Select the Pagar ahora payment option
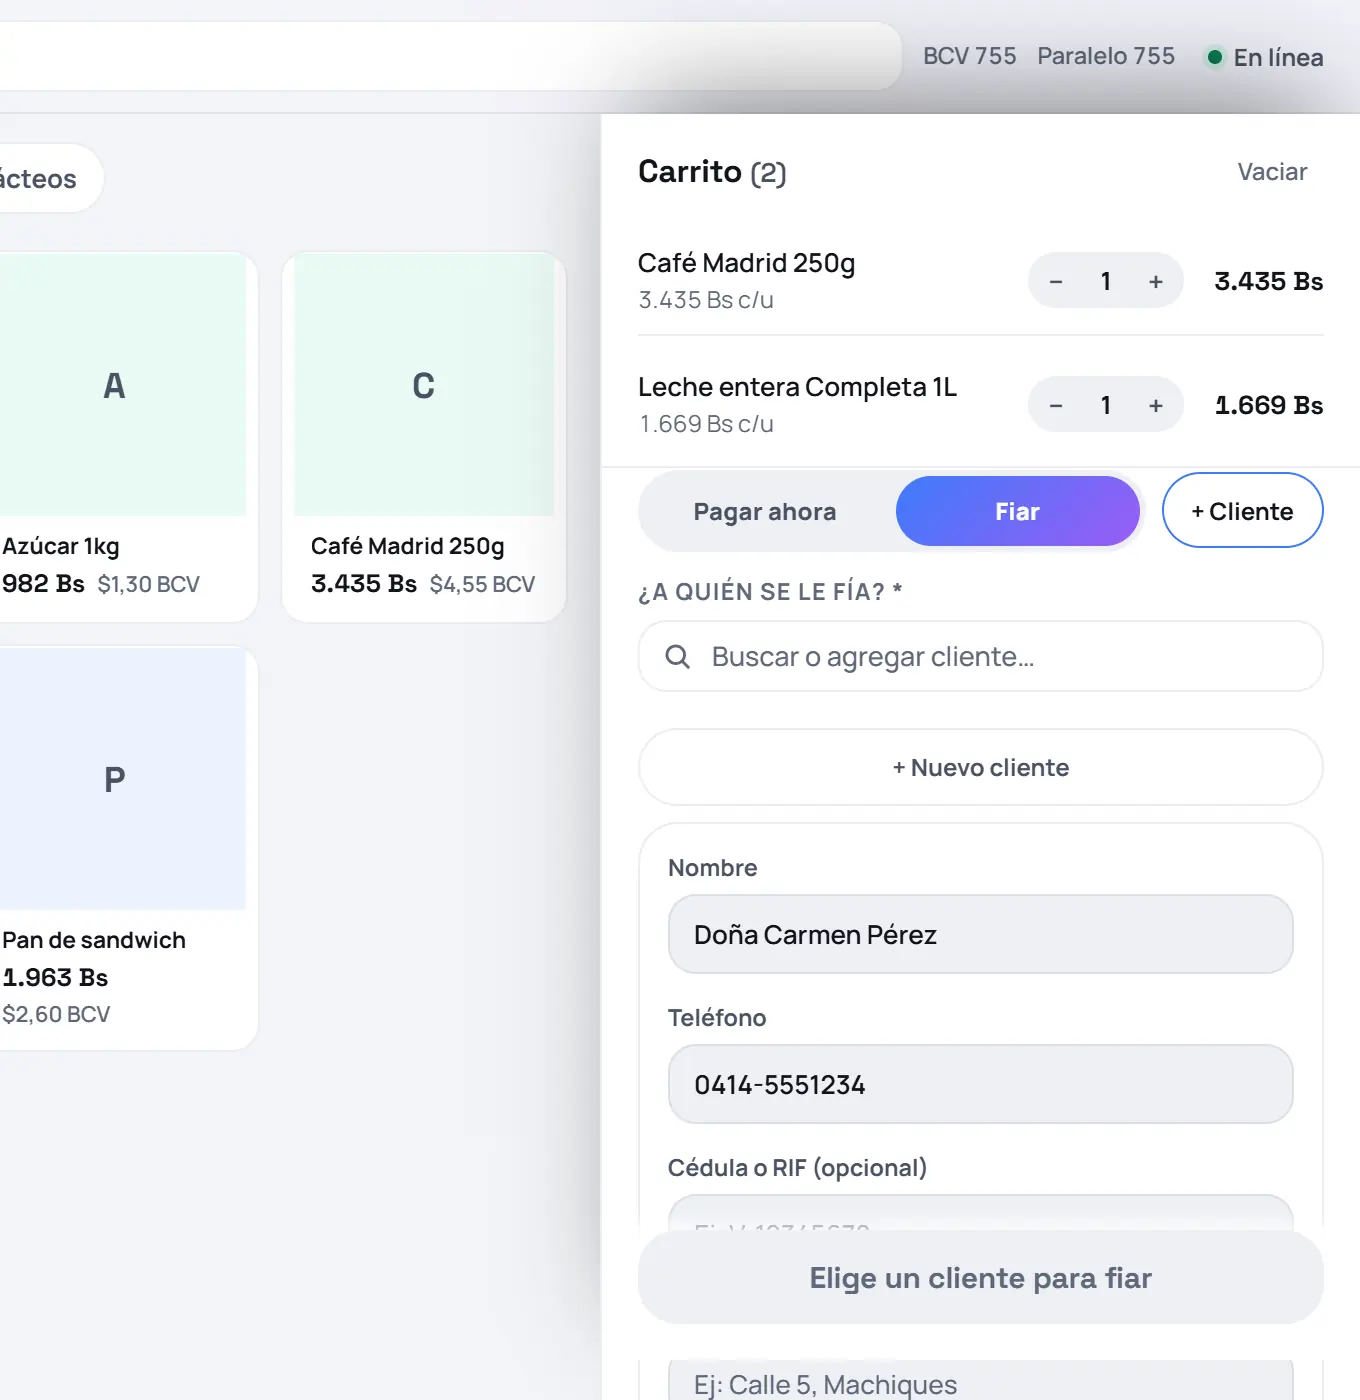 [765, 511]
